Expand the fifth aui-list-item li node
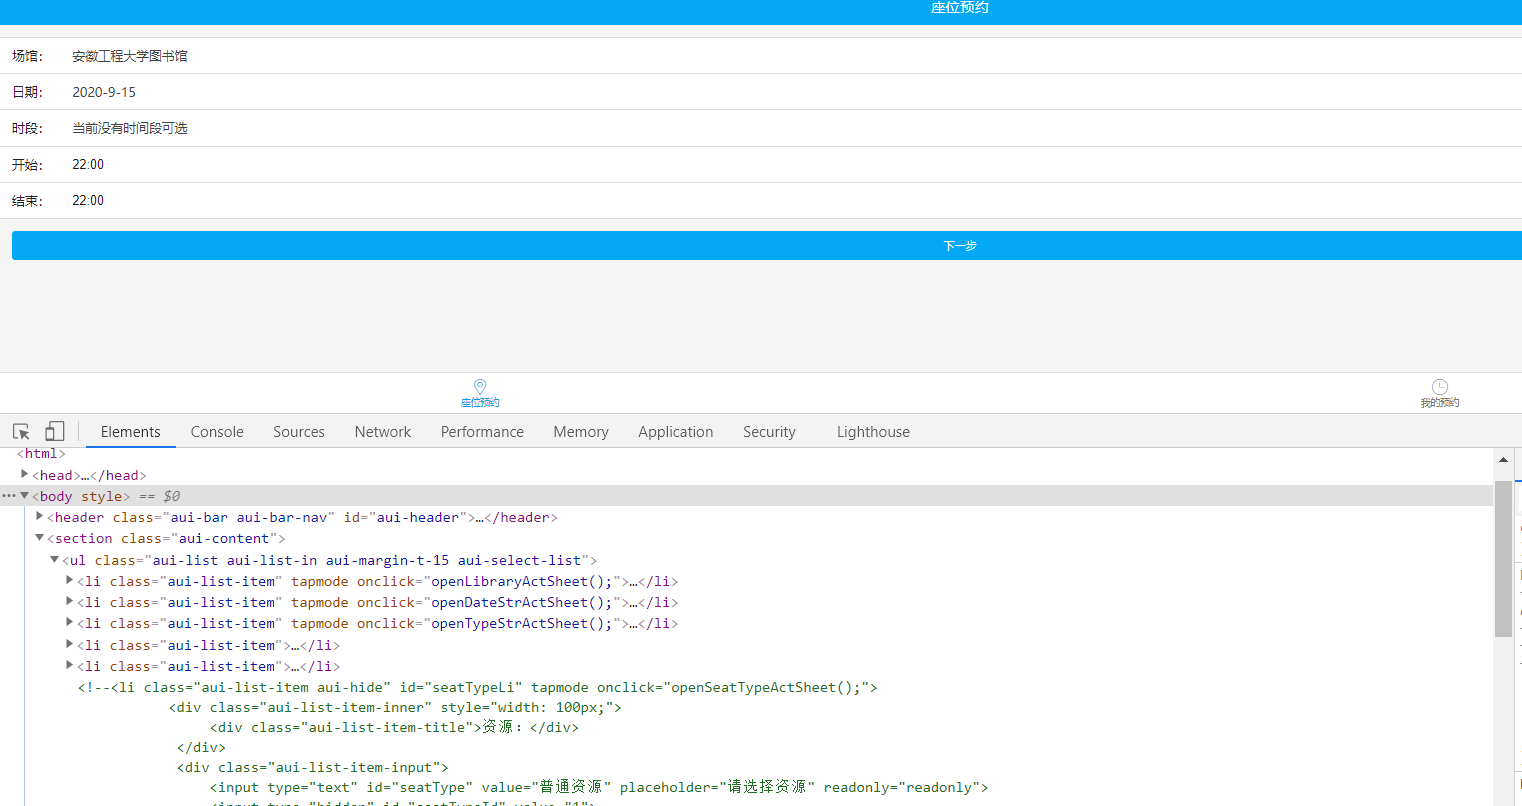The image size is (1522, 806). click(x=70, y=665)
